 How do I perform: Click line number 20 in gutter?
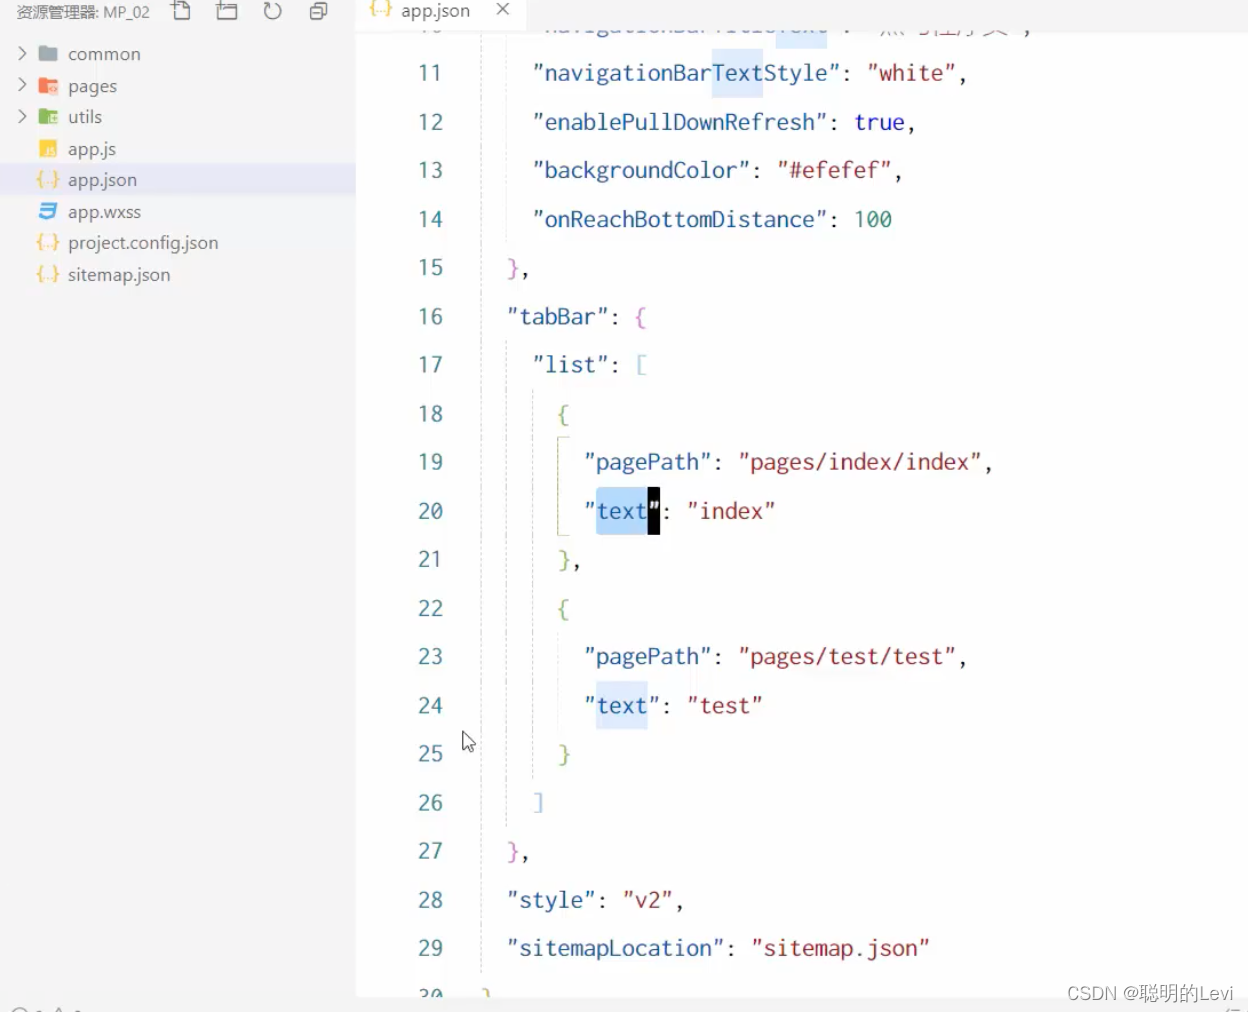coord(430,511)
